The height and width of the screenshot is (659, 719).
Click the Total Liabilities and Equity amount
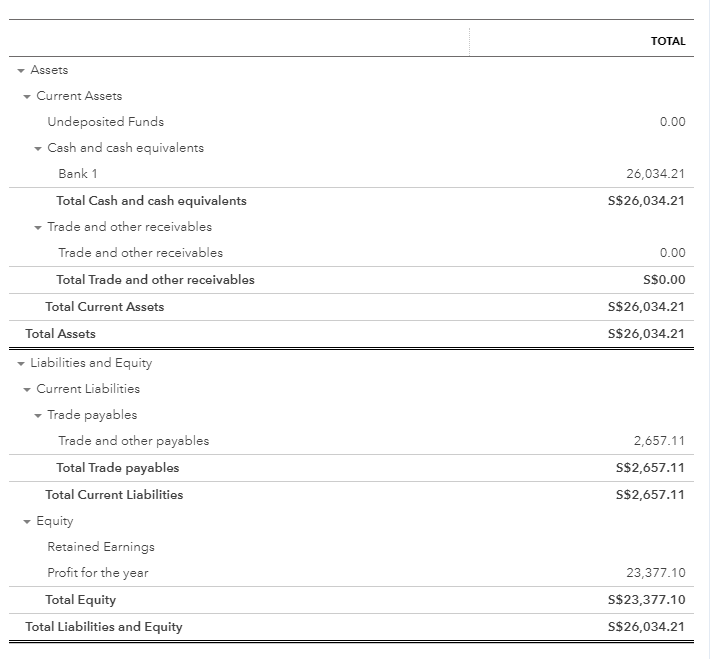click(646, 627)
